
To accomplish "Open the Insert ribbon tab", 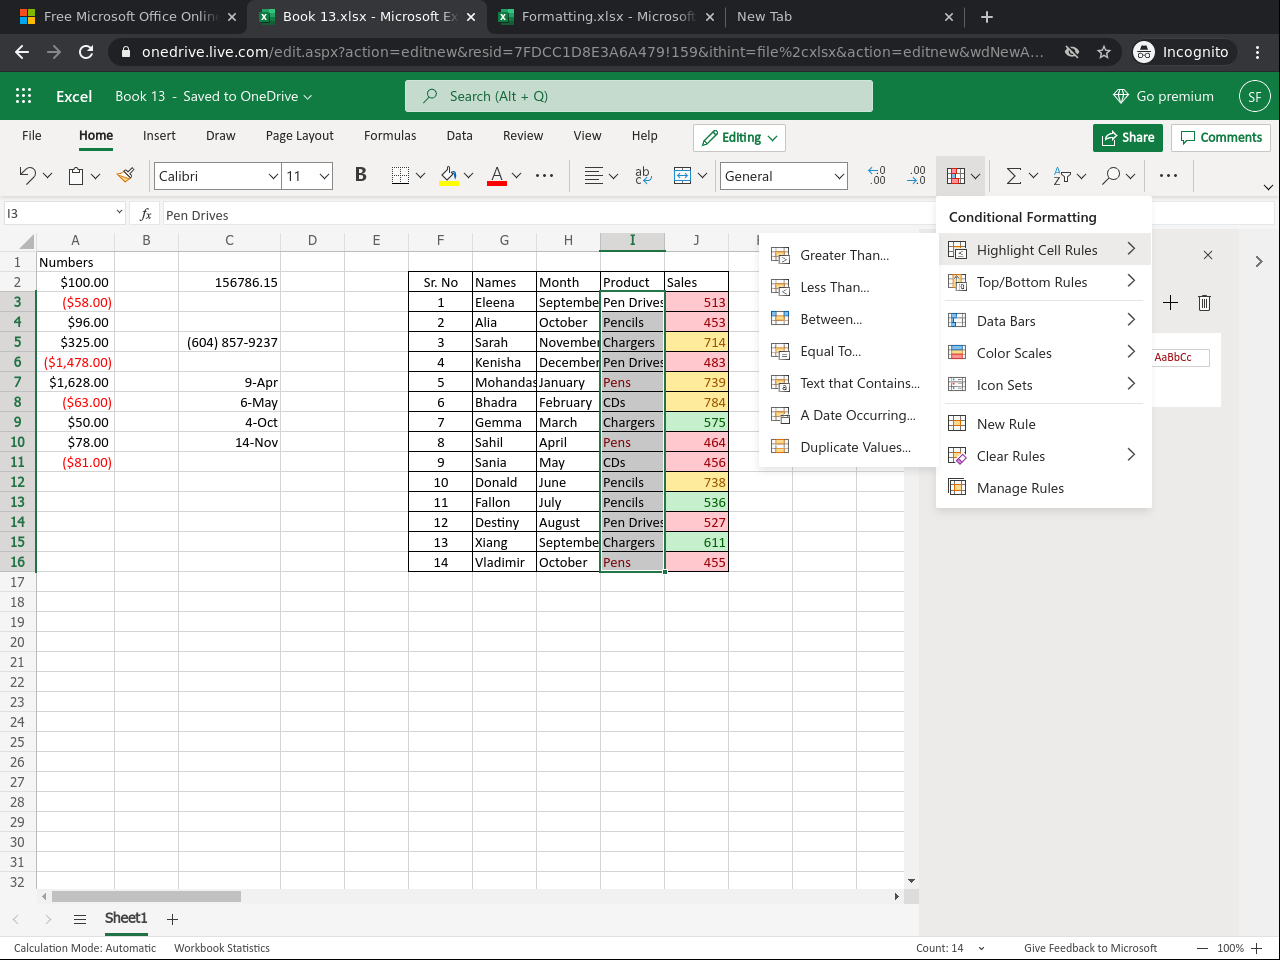I will (x=159, y=136).
